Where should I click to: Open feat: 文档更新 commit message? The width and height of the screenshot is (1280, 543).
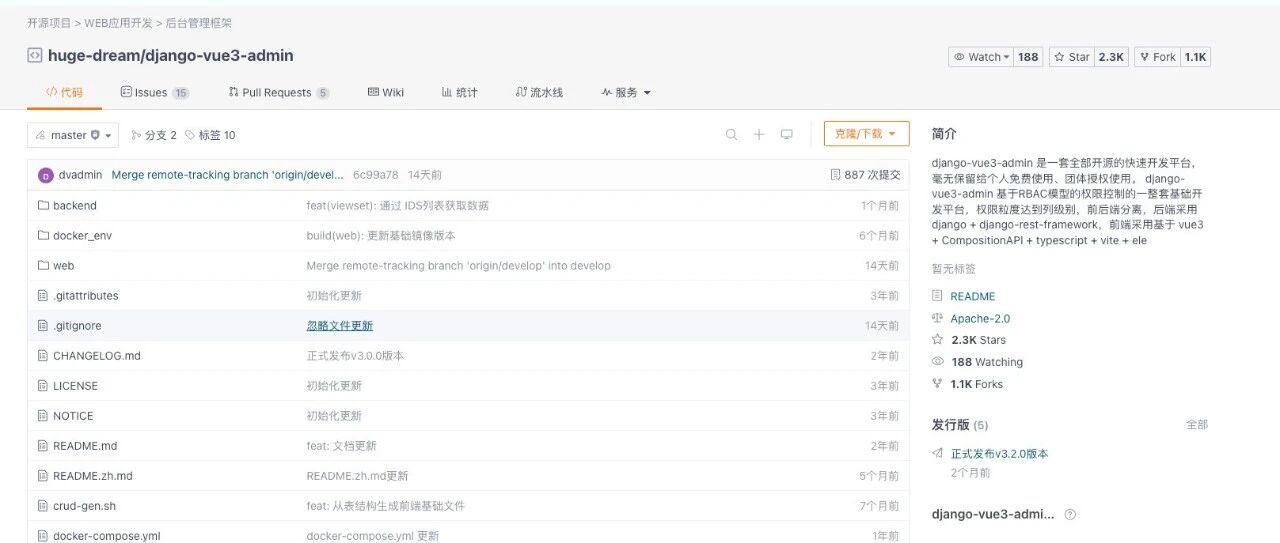(x=342, y=446)
